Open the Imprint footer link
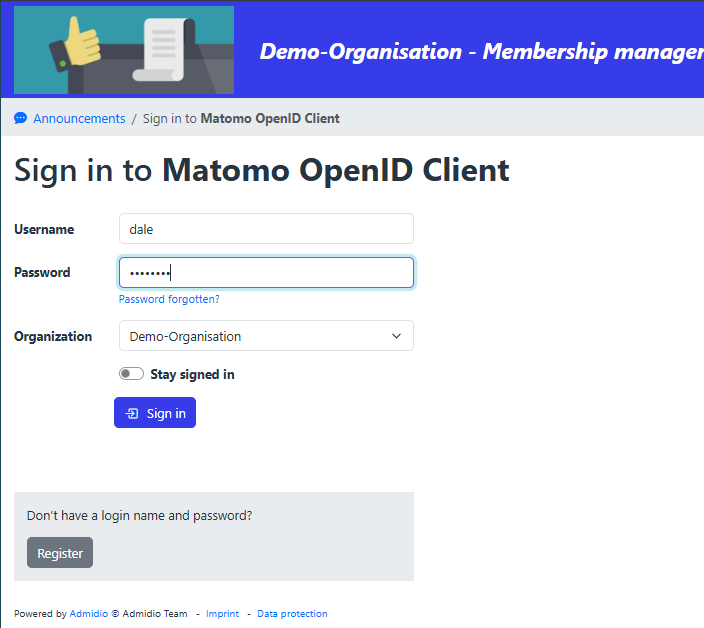The image size is (704, 628). point(222,614)
